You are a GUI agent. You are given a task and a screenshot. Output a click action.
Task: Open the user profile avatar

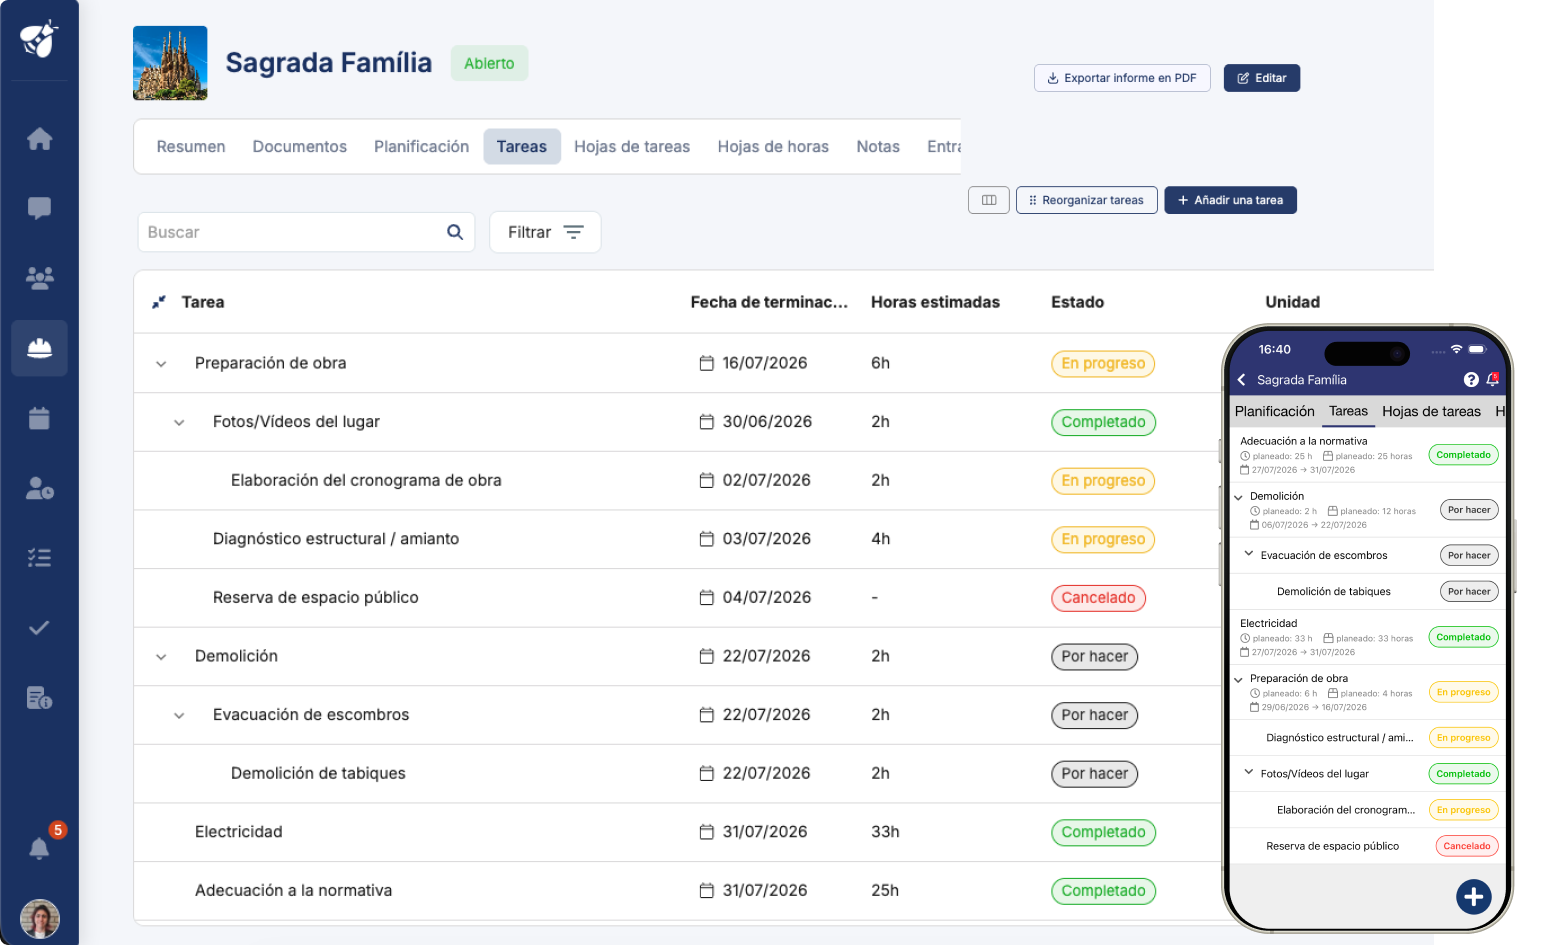coord(40,919)
